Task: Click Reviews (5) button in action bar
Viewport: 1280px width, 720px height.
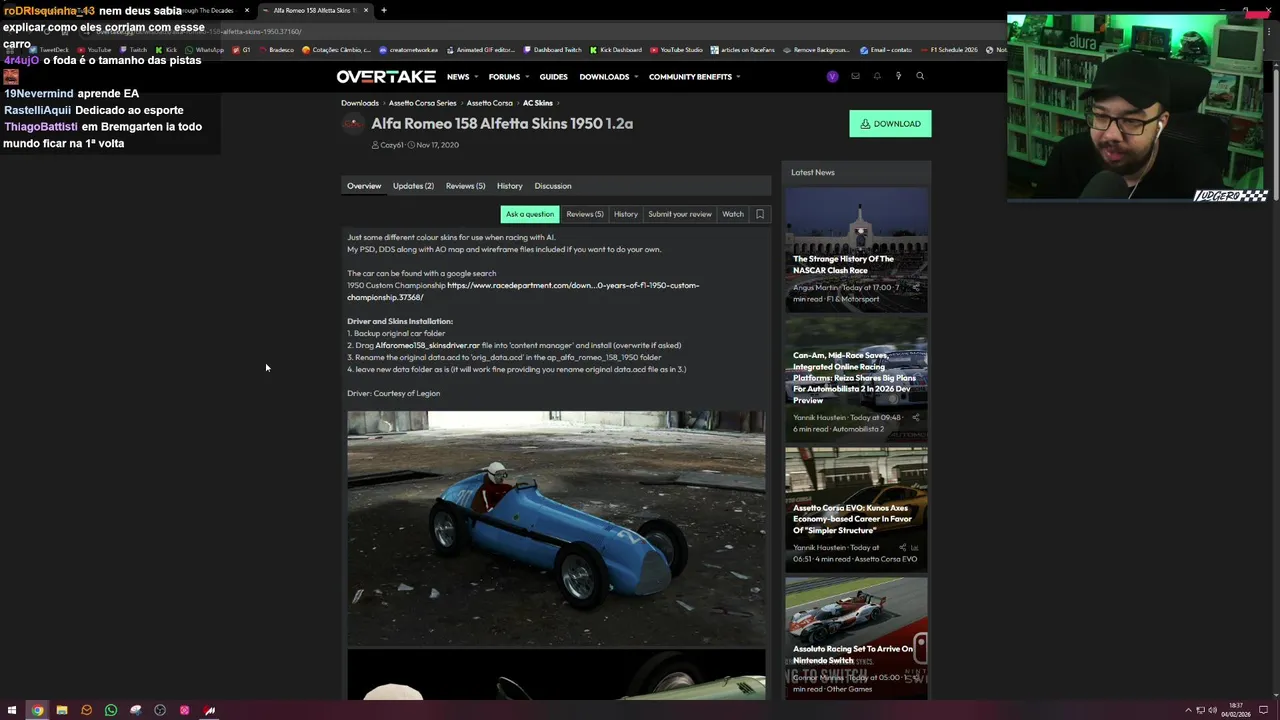Action: 585,214
